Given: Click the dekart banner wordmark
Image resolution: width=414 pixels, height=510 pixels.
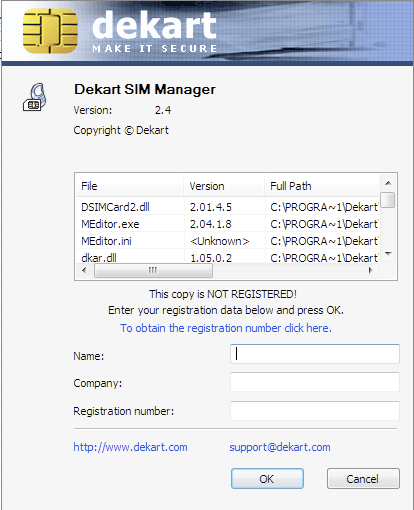Looking at the screenshot, I should pos(154,25).
